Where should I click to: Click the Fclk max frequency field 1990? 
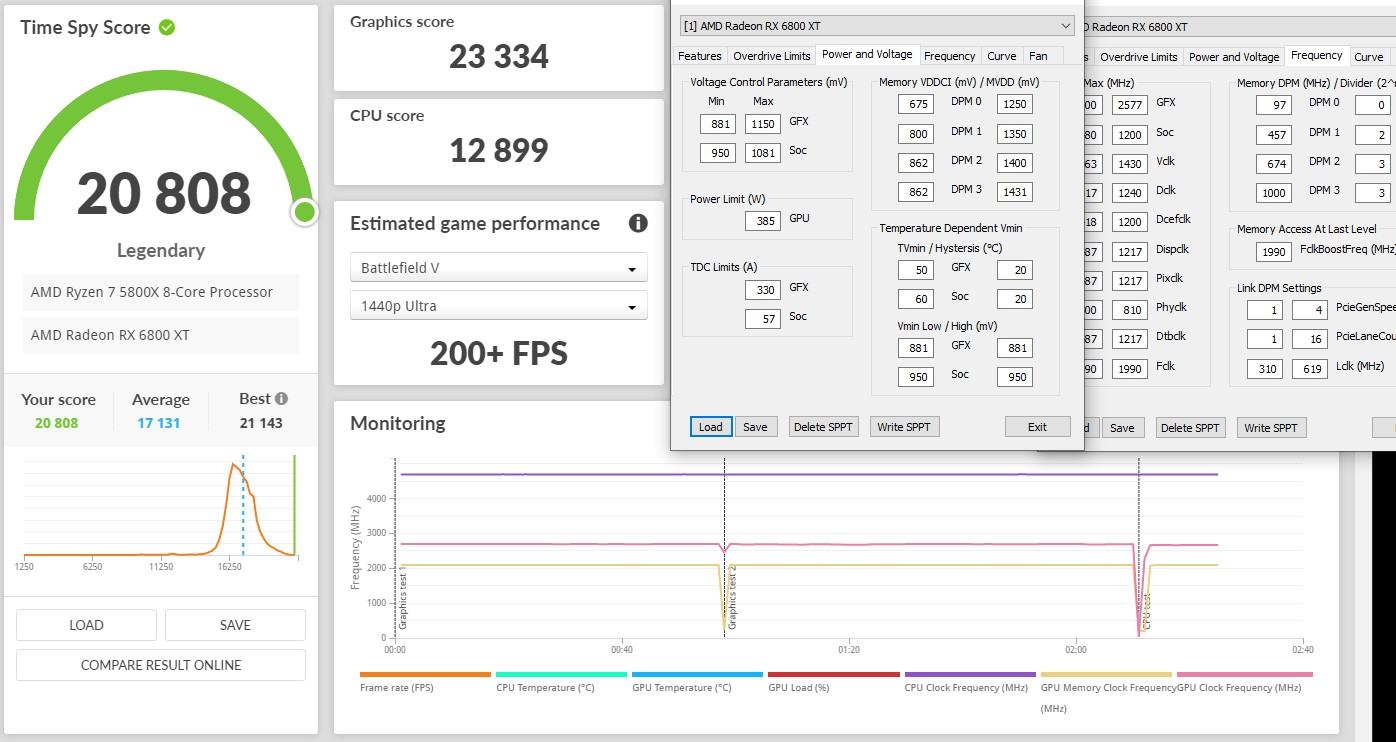pos(1130,369)
